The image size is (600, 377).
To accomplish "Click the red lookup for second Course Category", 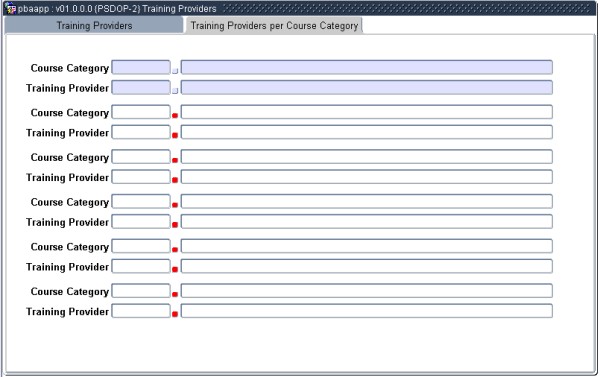I will [175, 115].
